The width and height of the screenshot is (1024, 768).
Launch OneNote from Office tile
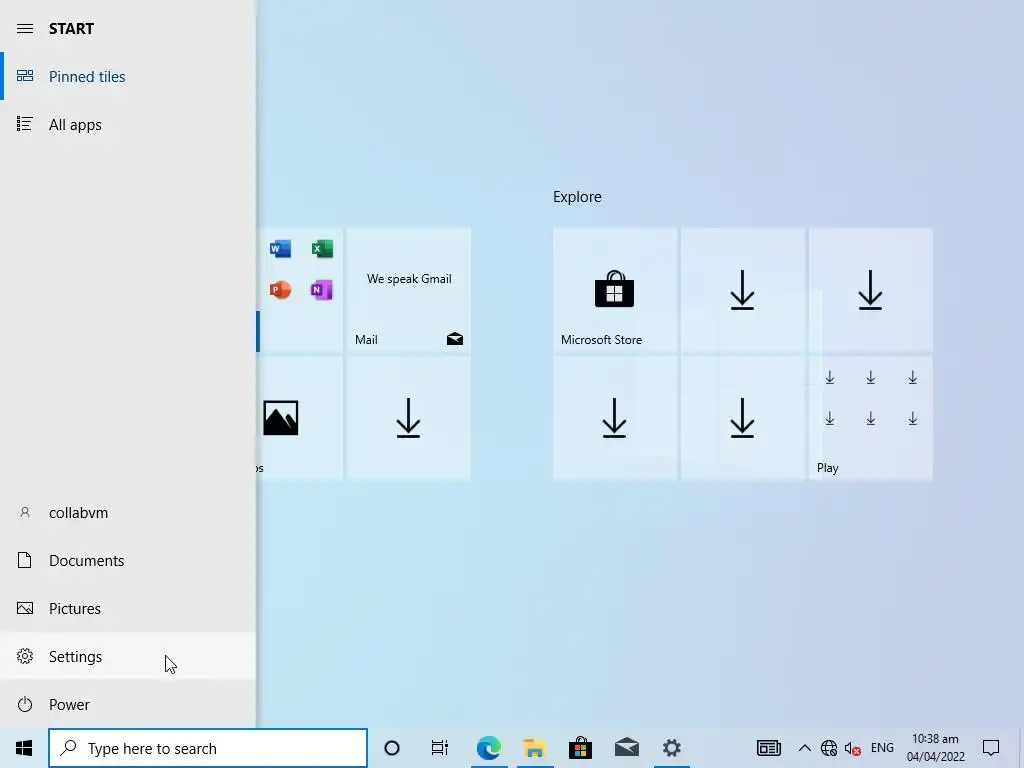point(322,289)
